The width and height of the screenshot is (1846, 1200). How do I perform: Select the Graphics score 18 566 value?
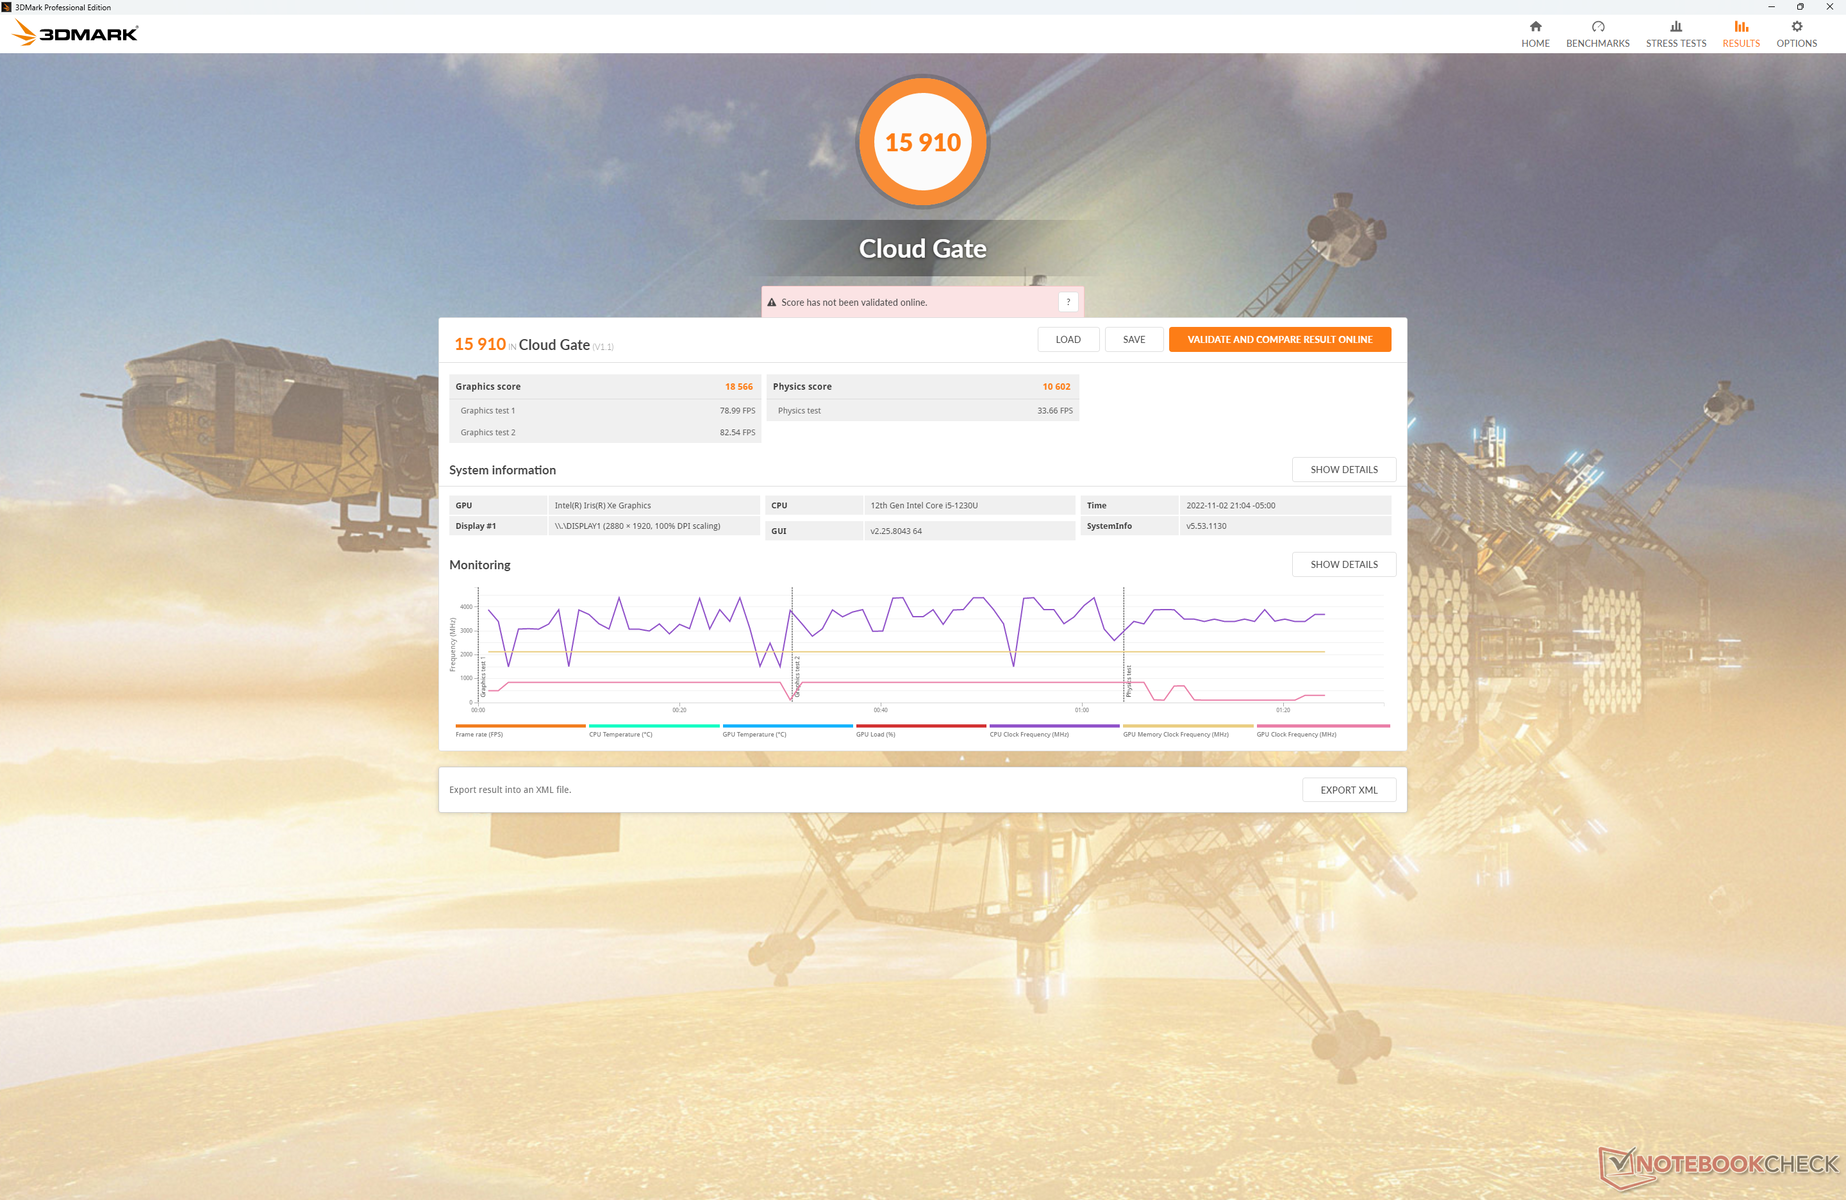pyautogui.click(x=739, y=386)
